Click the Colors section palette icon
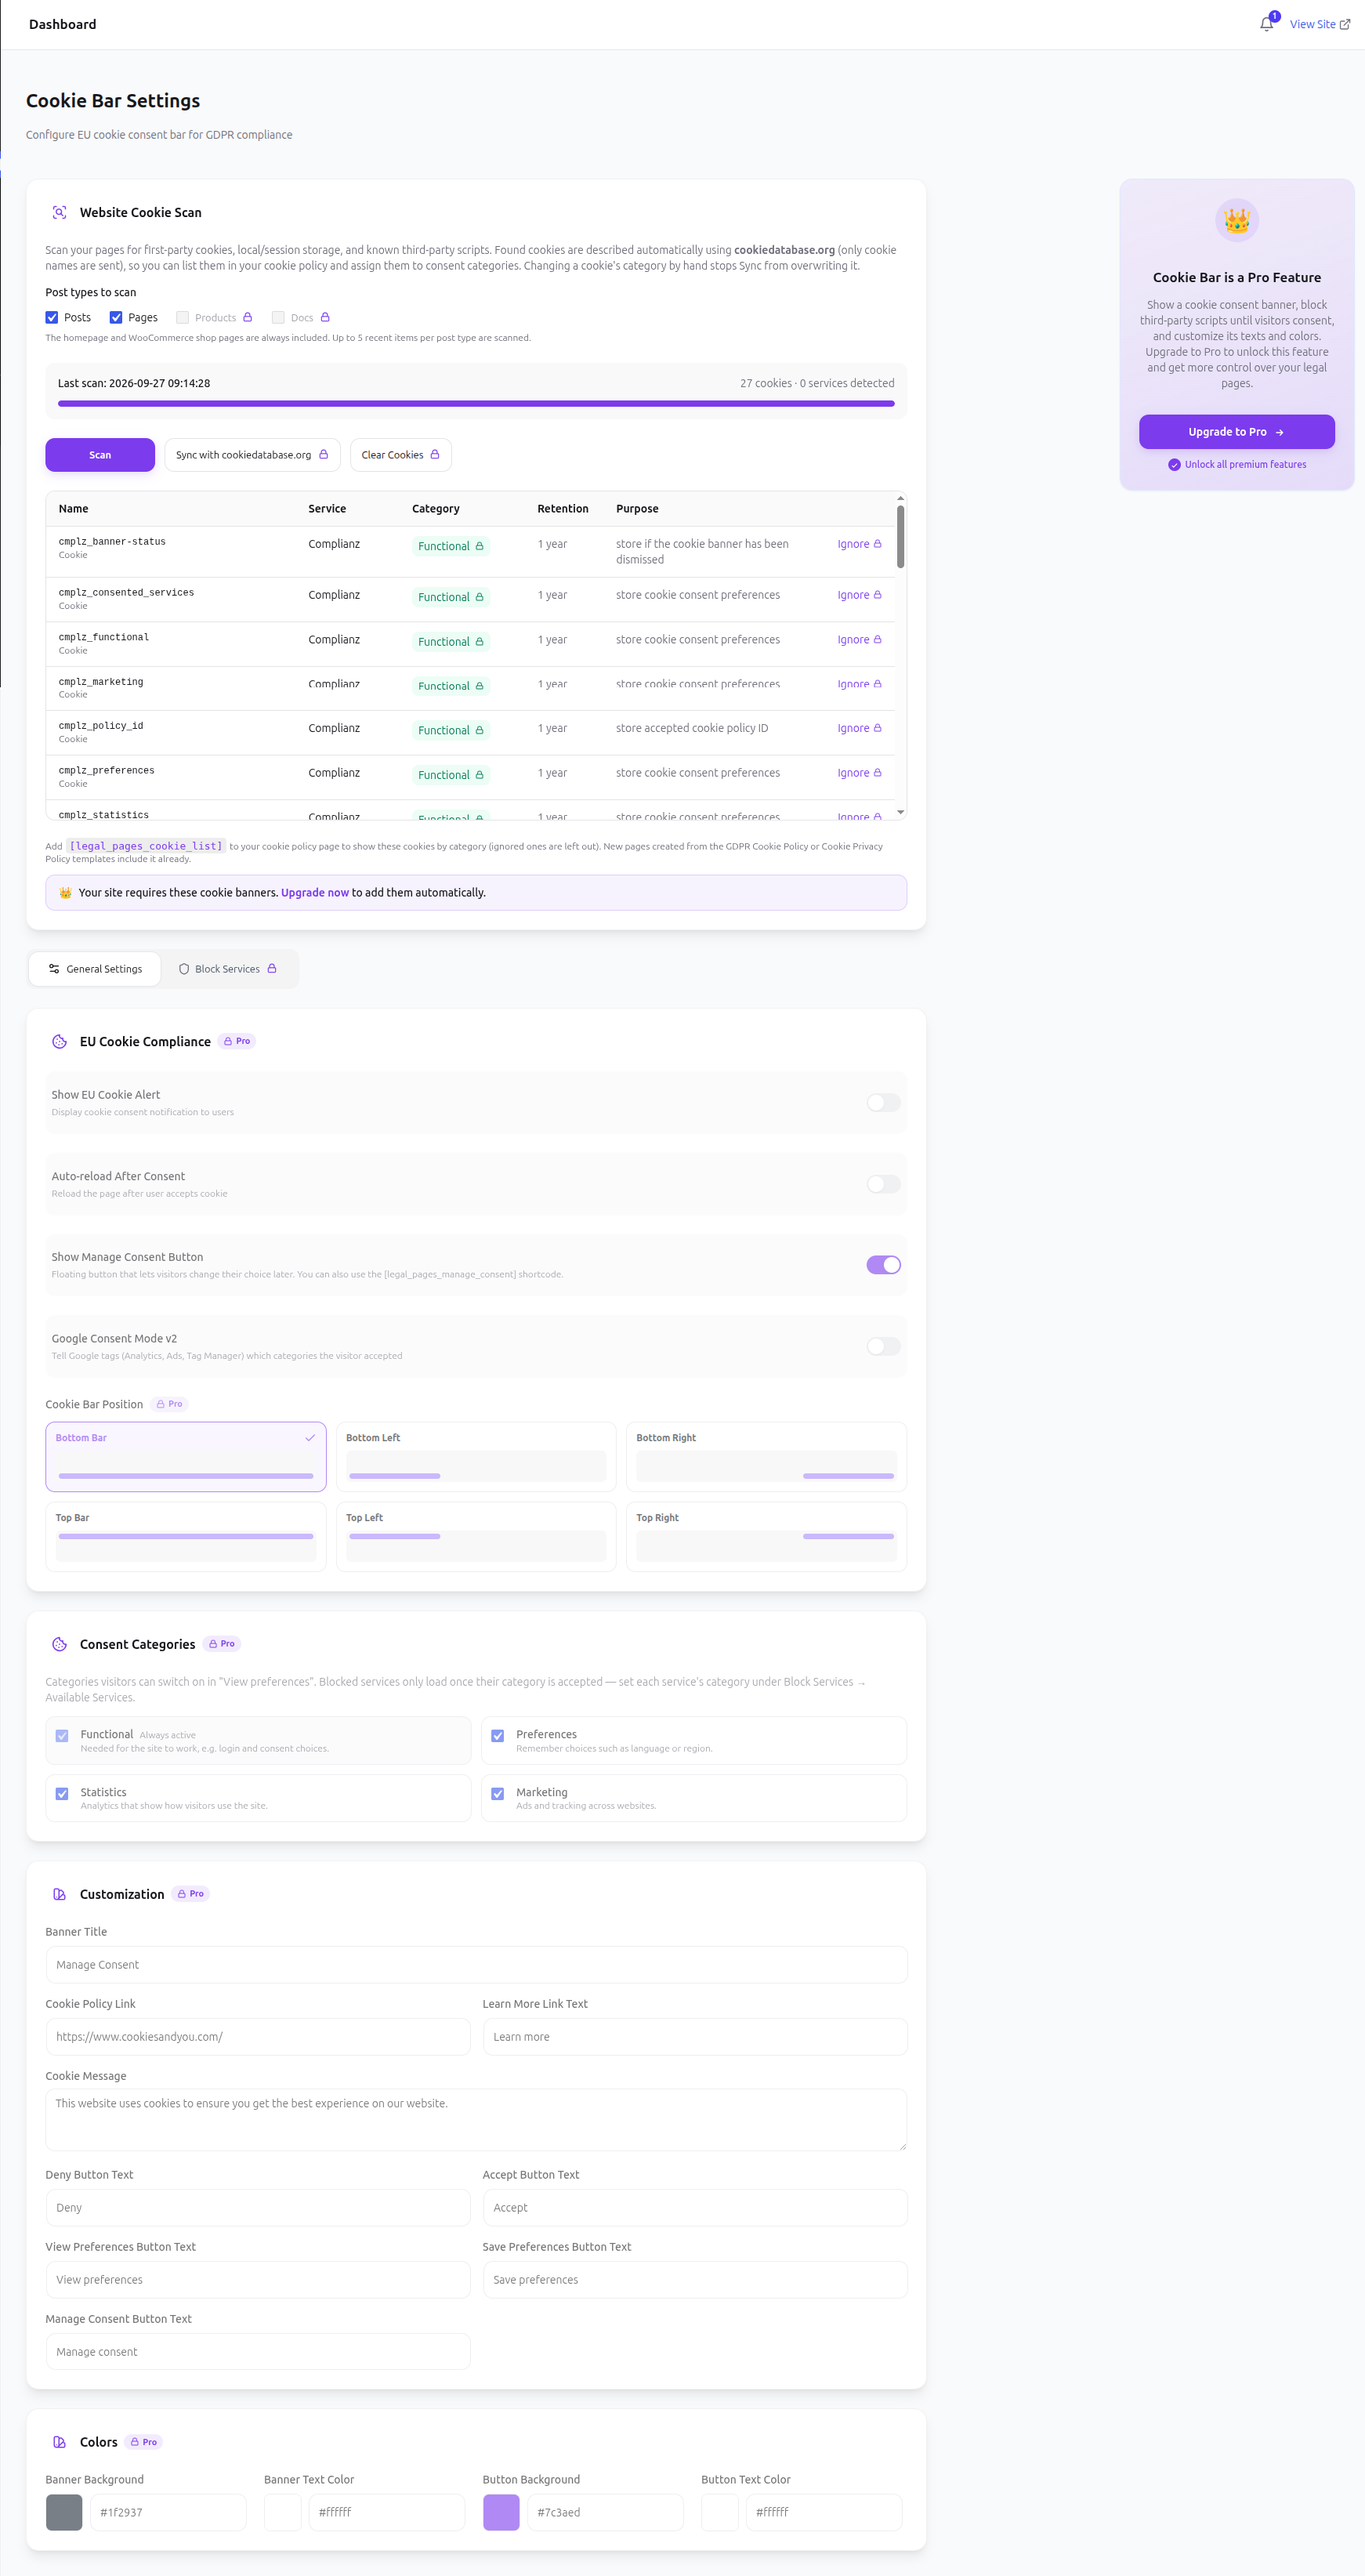This screenshot has height=2576, width=1365. click(x=59, y=2442)
